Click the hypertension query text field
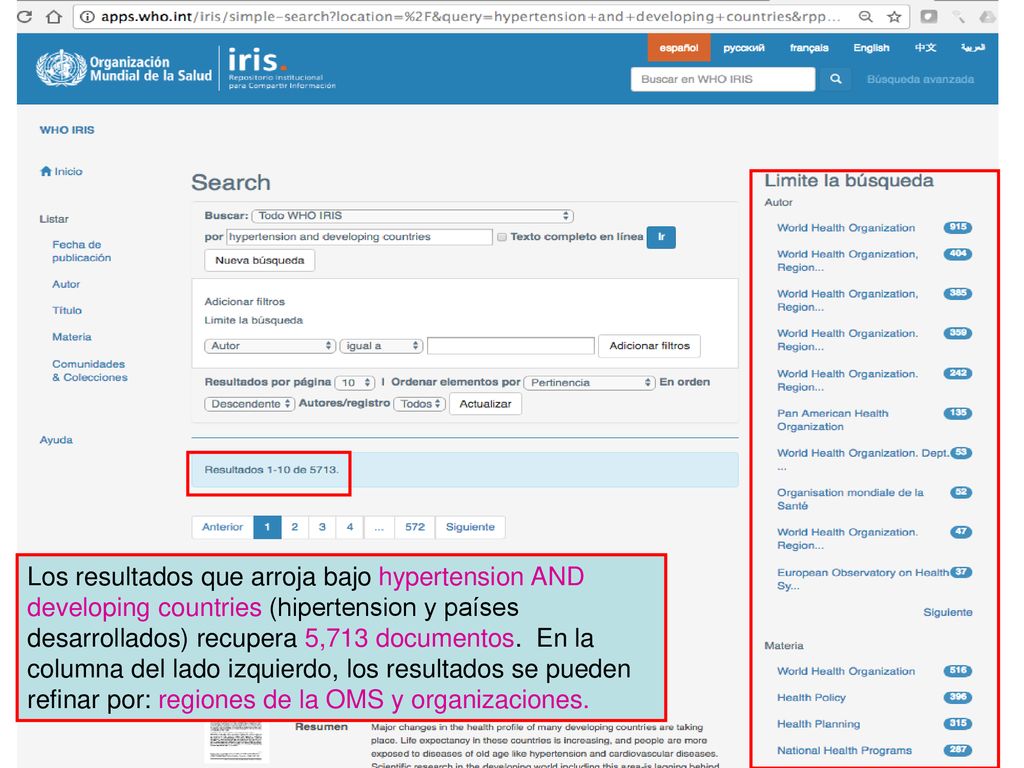 coord(359,237)
